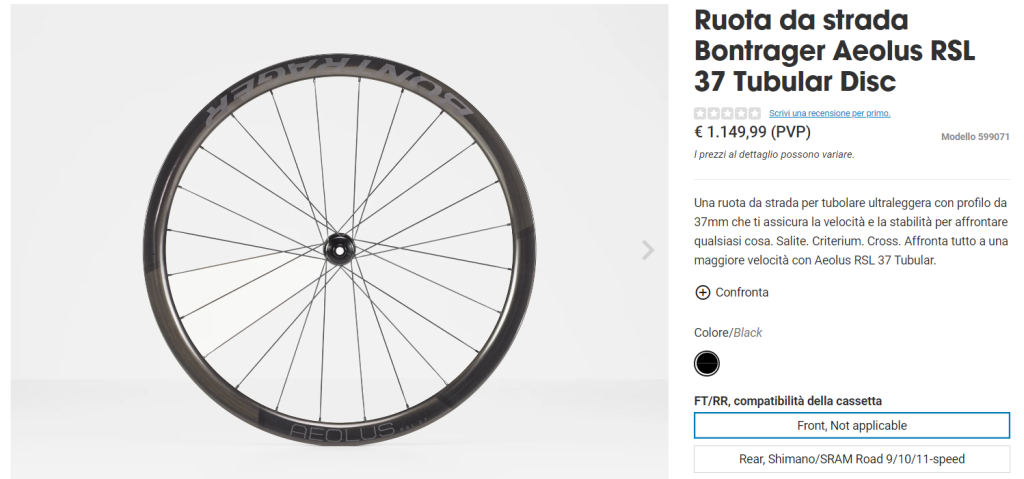The width and height of the screenshot is (1024, 479).
Task: Click the price € 1.149,99 (PVP)
Action: [752, 132]
